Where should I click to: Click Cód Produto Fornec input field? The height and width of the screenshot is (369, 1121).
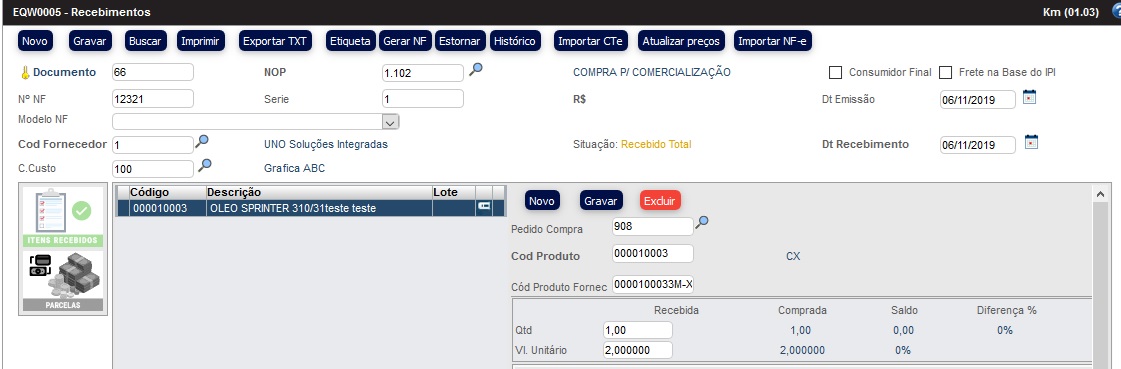(x=653, y=285)
